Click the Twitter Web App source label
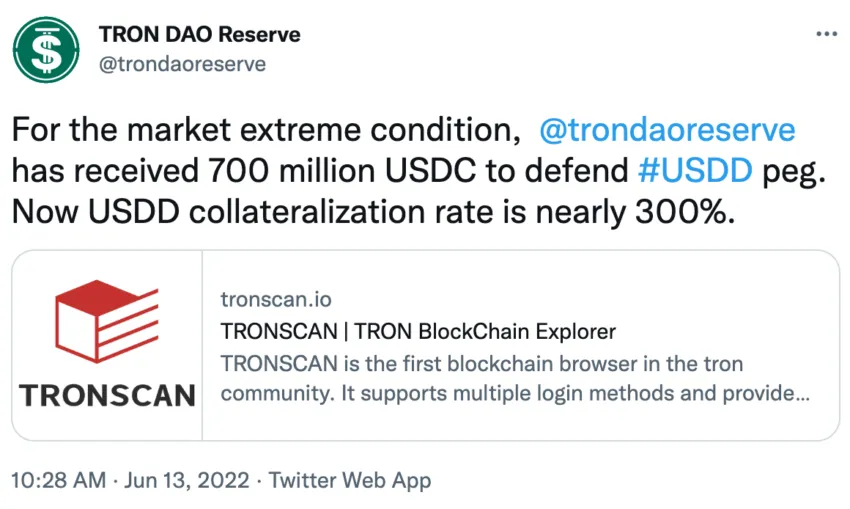The image size is (850, 509). [350, 480]
